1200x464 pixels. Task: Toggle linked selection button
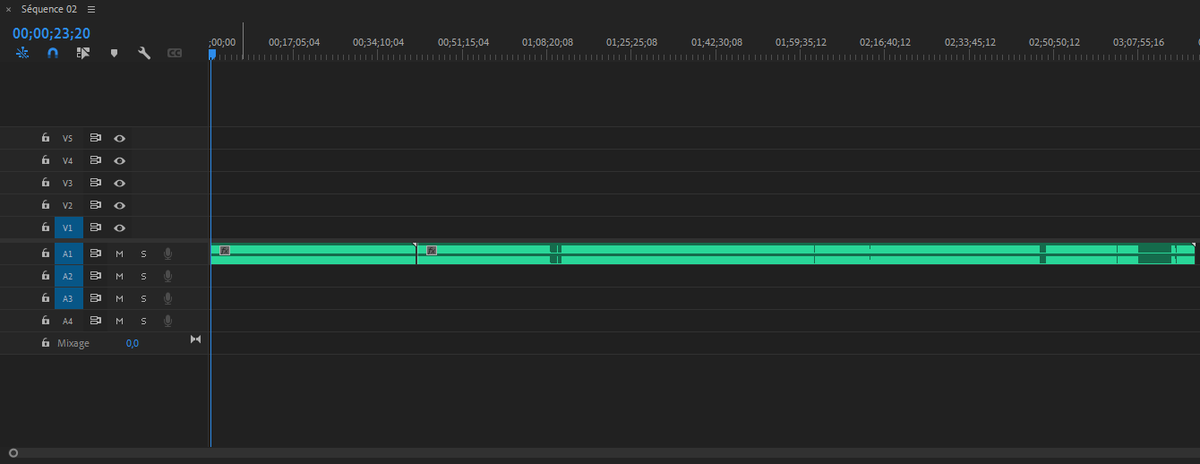click(83, 52)
